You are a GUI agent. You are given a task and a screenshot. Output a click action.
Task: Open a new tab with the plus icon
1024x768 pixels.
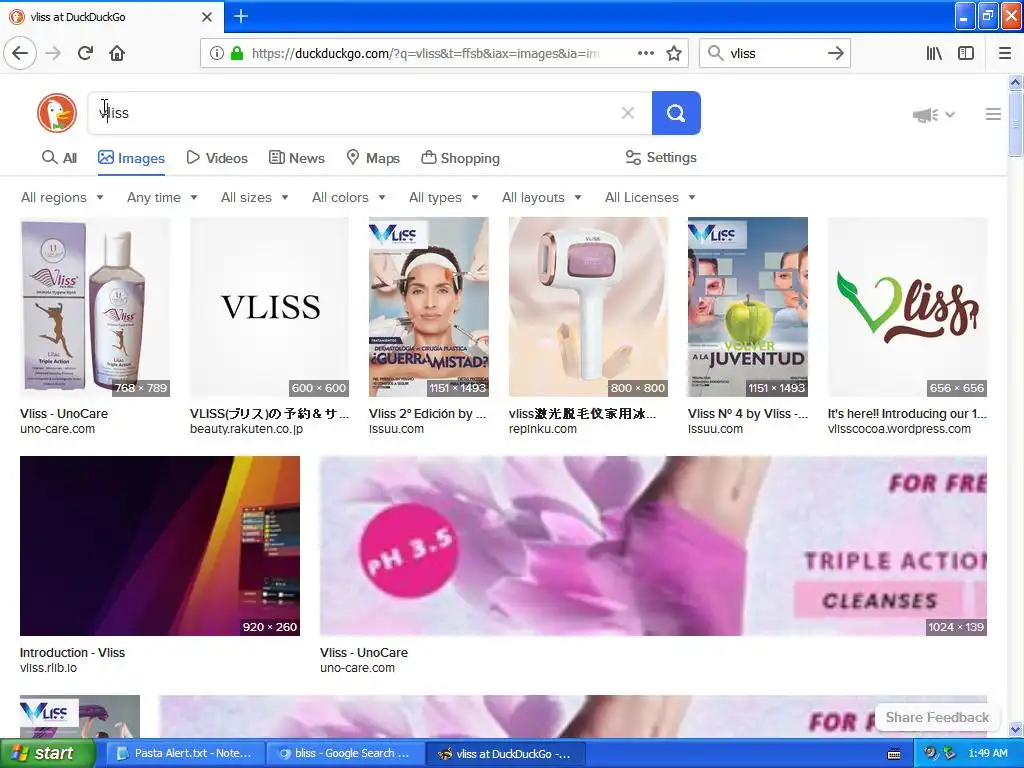240,16
